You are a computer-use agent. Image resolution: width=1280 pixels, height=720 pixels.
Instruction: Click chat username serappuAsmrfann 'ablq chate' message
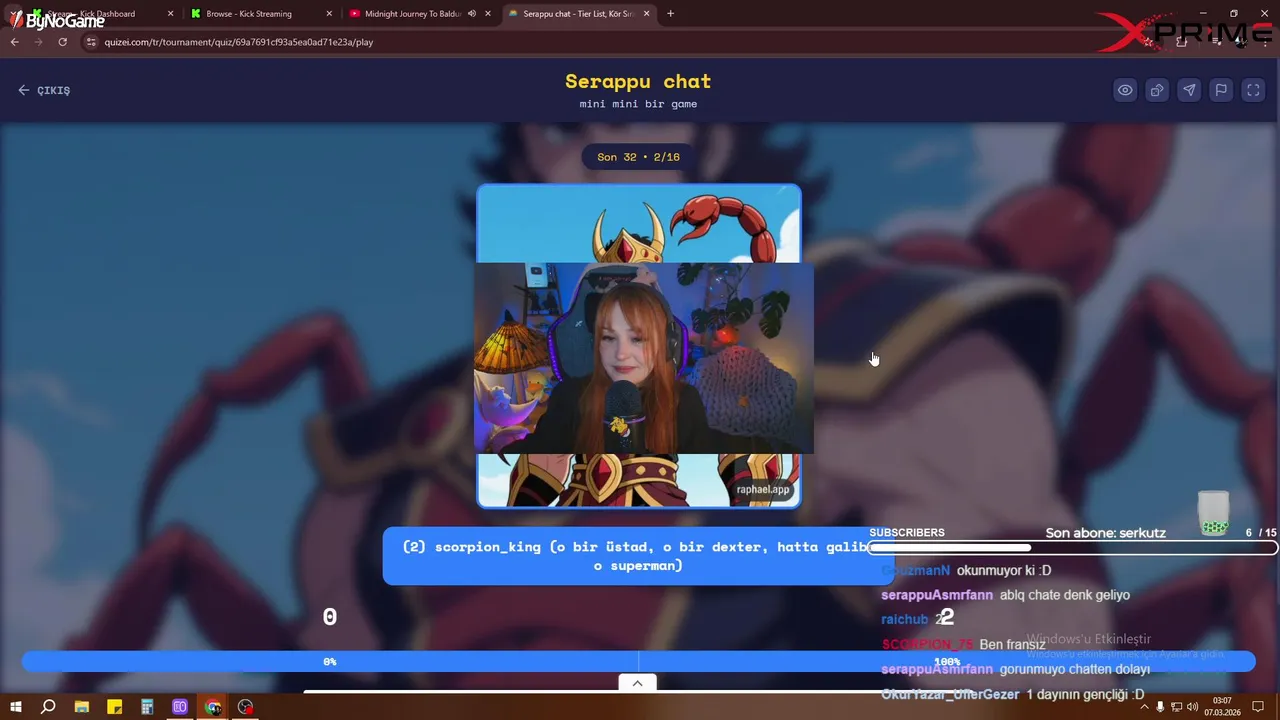point(937,595)
